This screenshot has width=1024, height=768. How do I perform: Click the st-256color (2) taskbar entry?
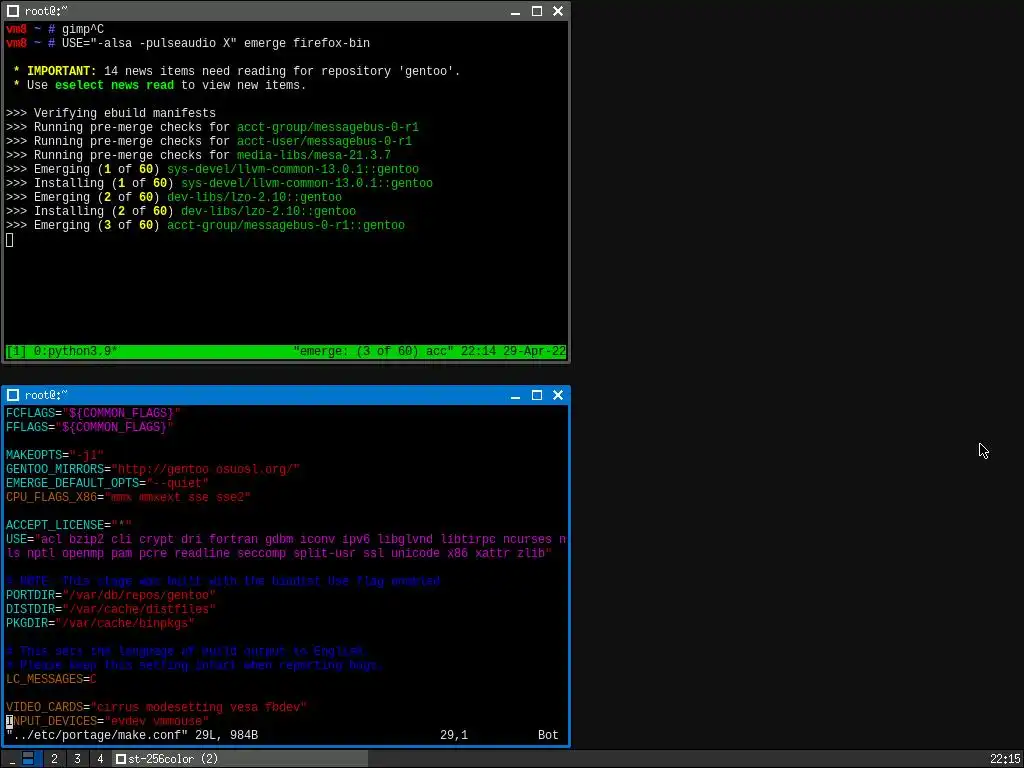(x=240, y=759)
